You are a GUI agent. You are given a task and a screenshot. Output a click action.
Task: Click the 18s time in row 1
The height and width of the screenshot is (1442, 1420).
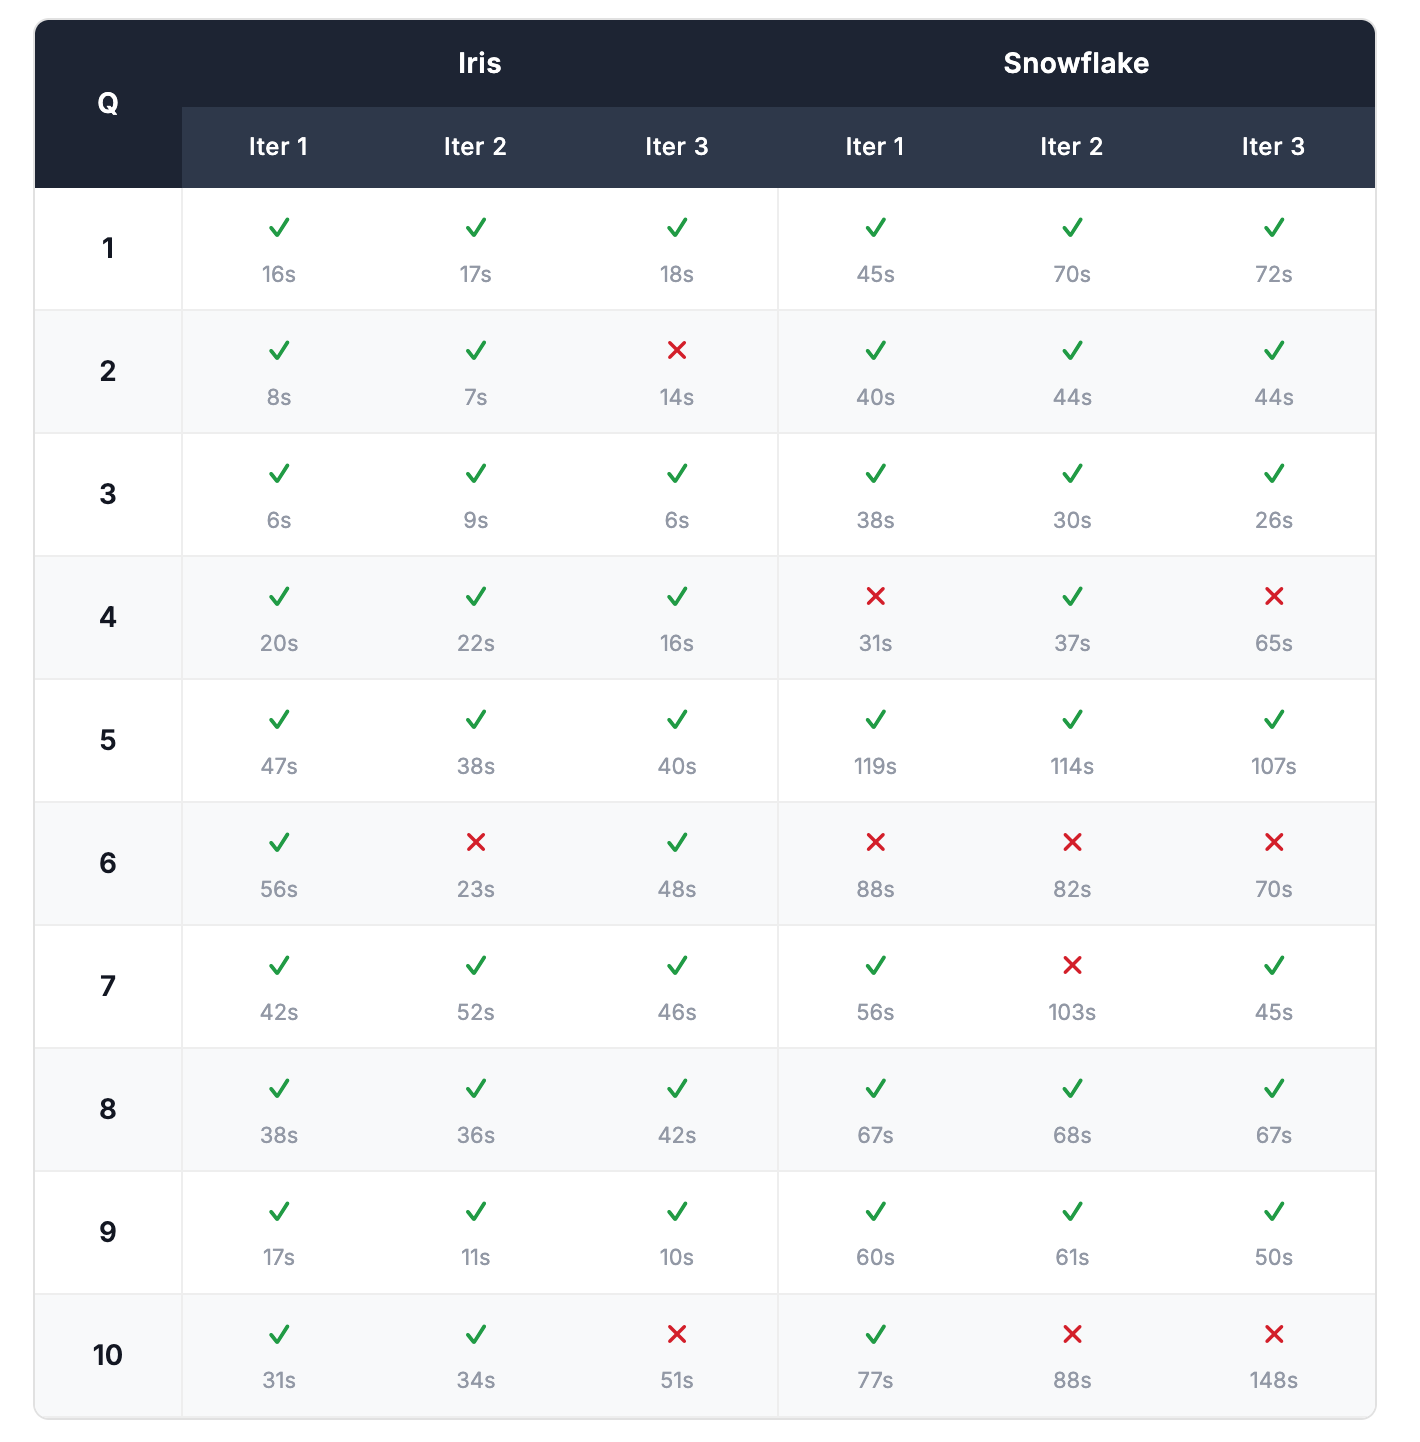677,274
